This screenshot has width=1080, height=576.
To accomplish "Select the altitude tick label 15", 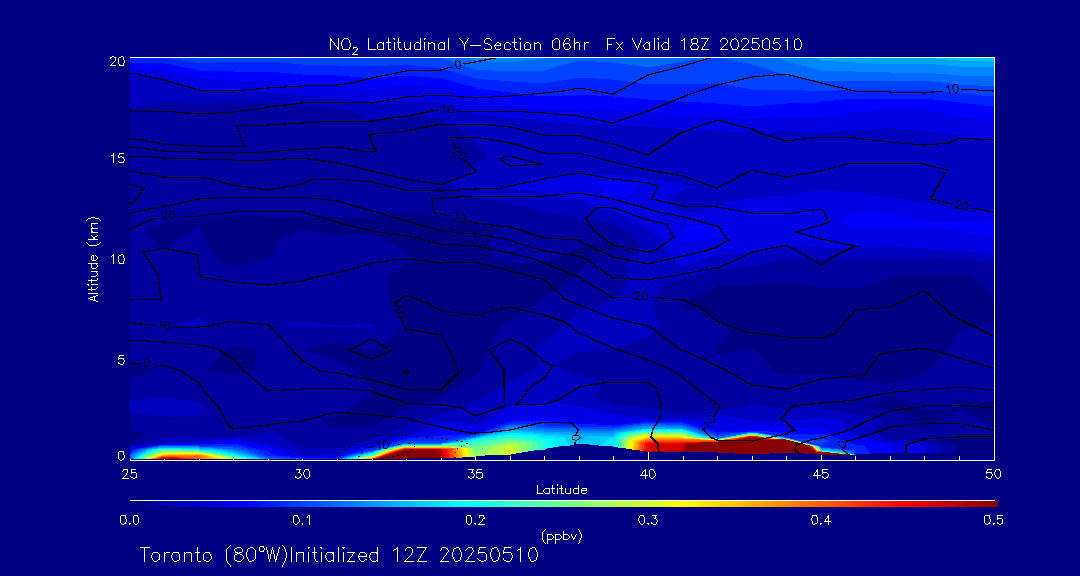I will coord(116,158).
